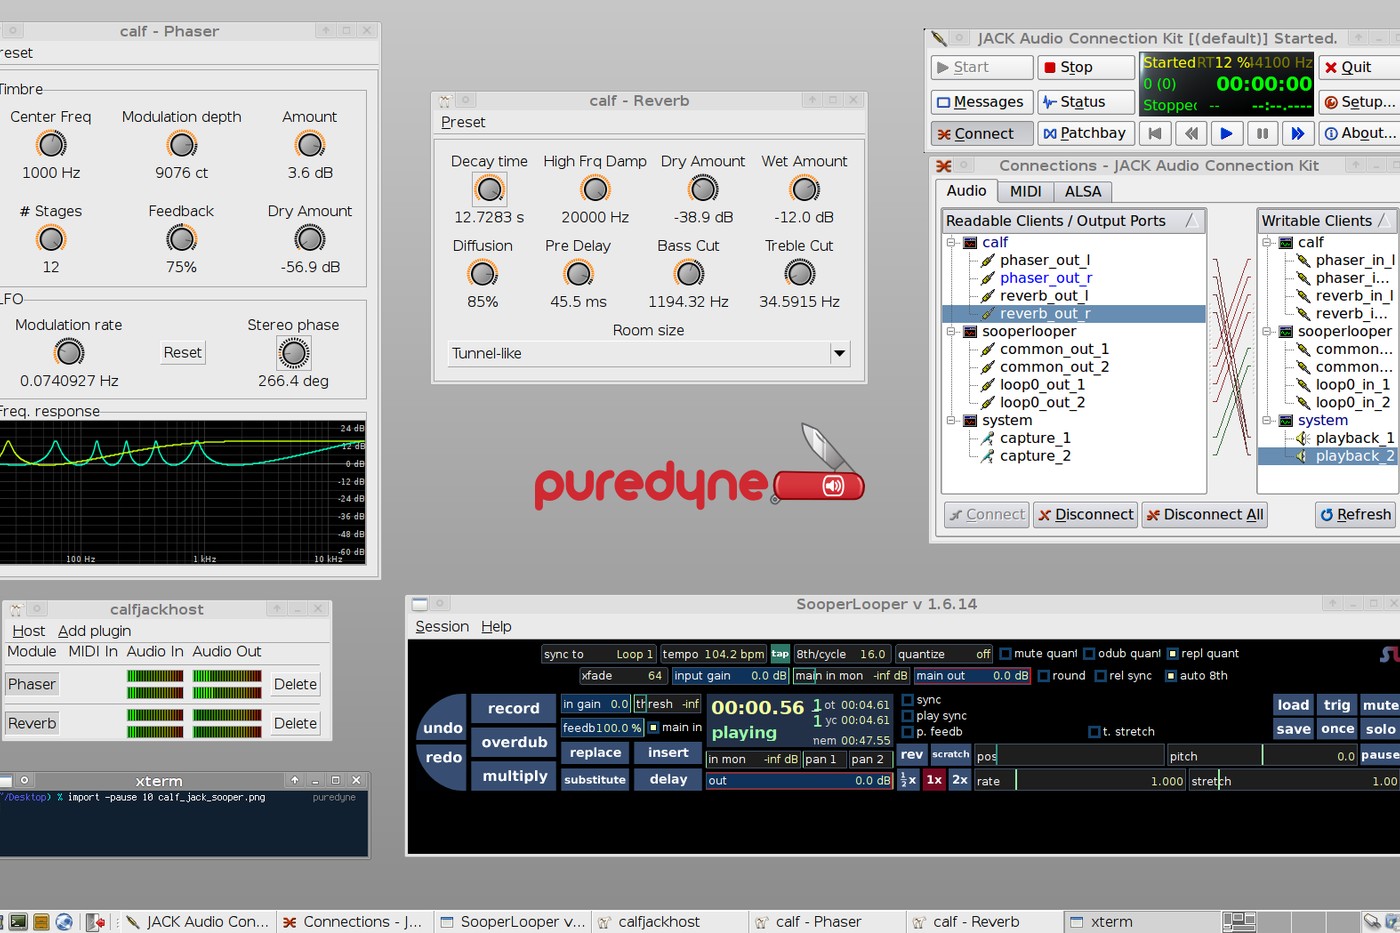Click the Phaser Modulation depth knob
Viewport: 1400px width, 933px height.
(x=182, y=144)
